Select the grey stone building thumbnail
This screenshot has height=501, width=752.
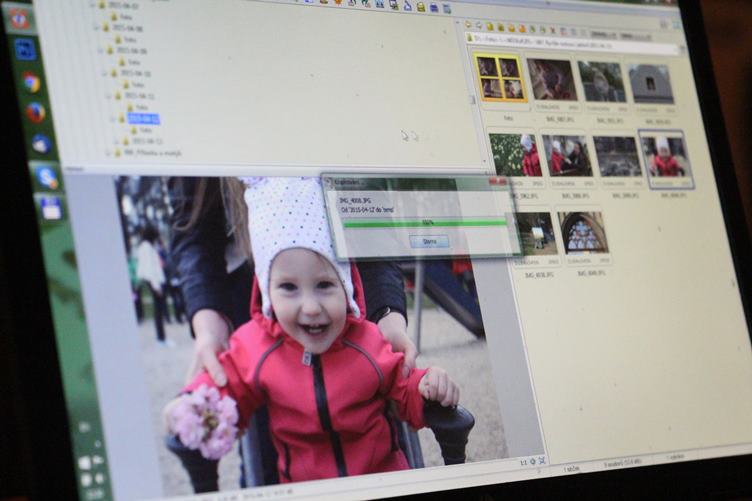coord(650,85)
